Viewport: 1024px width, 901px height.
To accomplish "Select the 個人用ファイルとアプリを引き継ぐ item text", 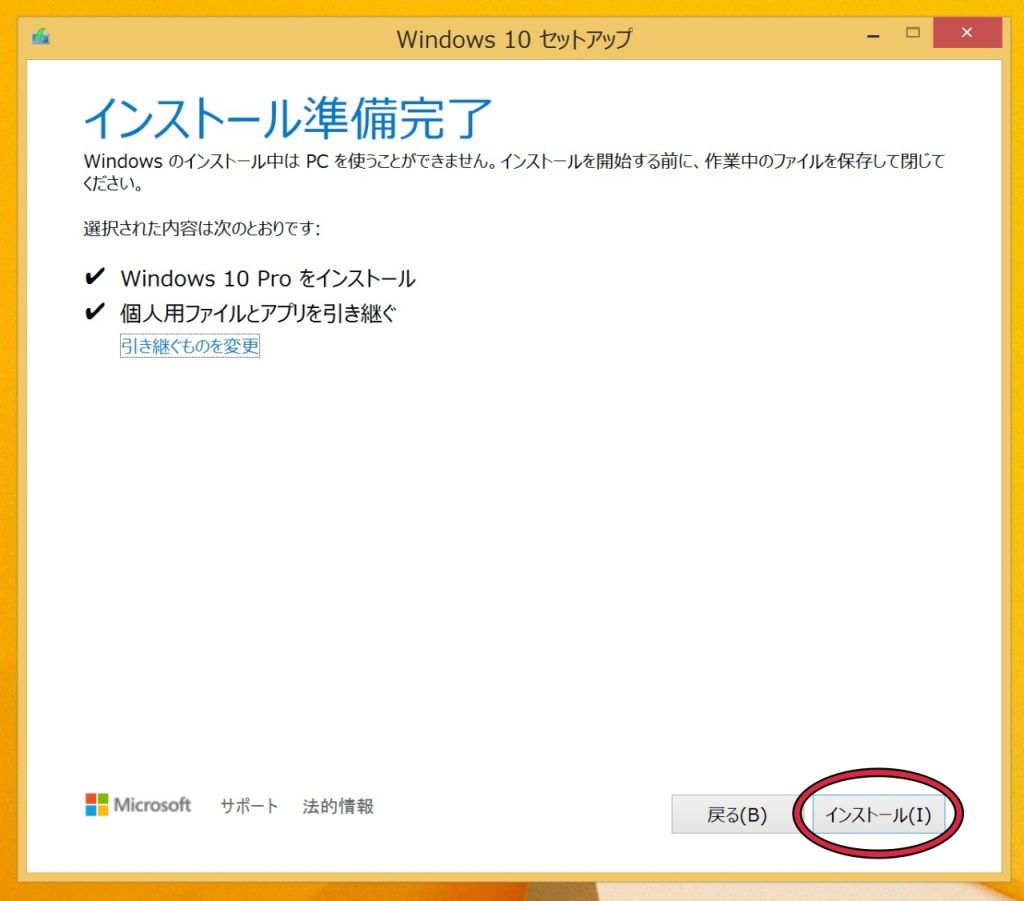I will (x=258, y=313).
